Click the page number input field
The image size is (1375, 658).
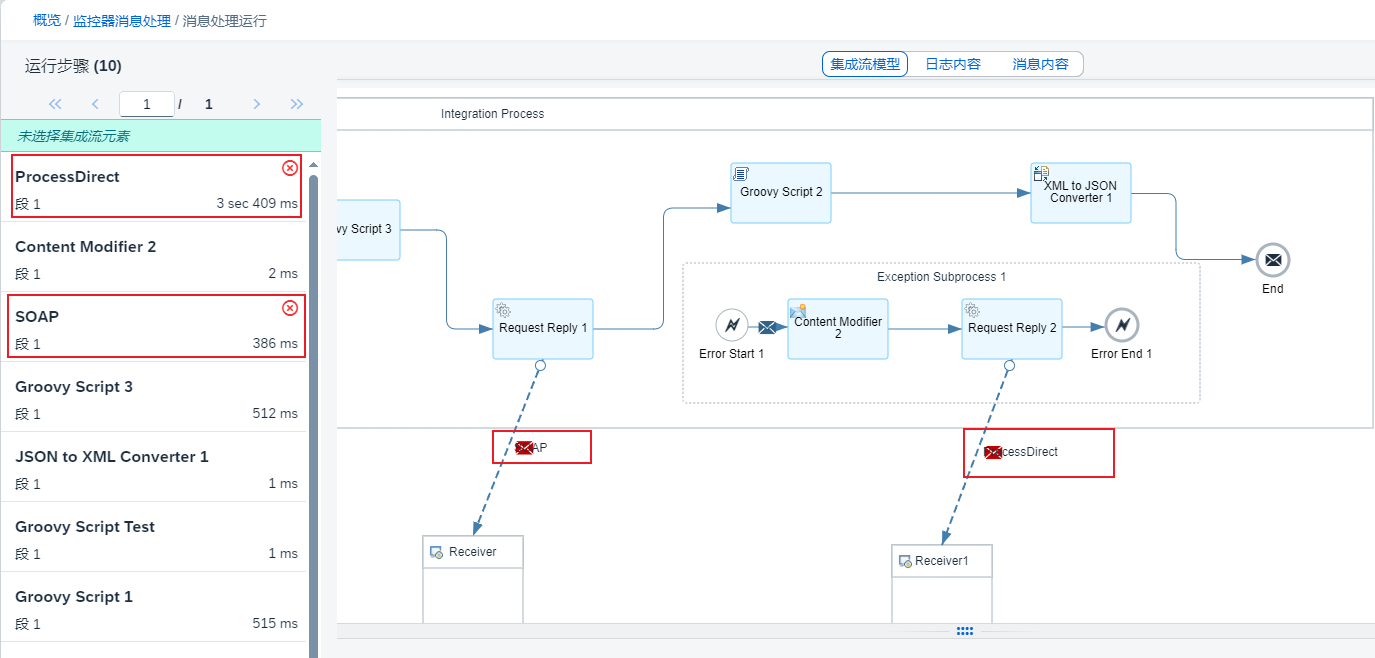coord(146,104)
